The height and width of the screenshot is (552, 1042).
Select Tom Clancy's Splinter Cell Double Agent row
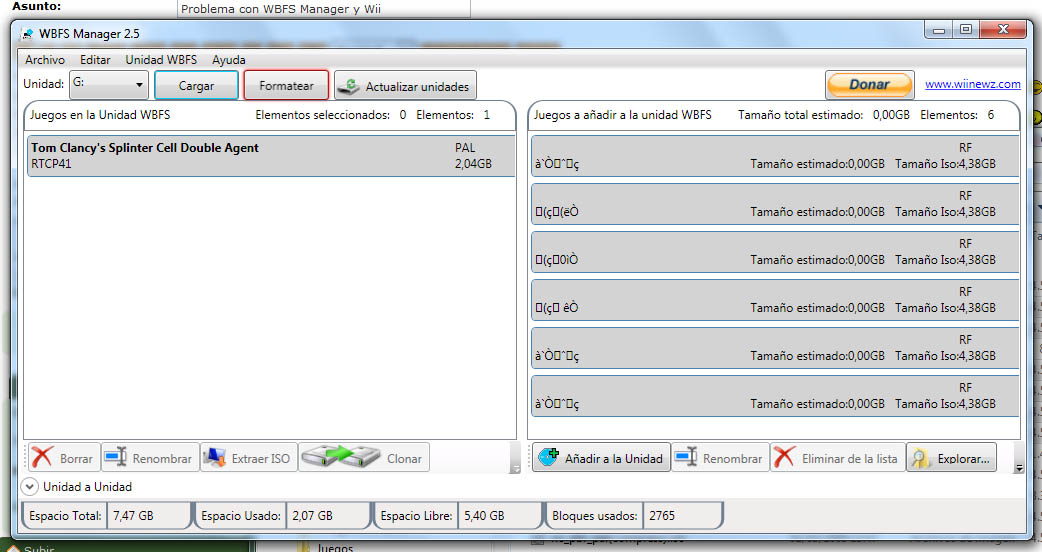tap(271, 156)
